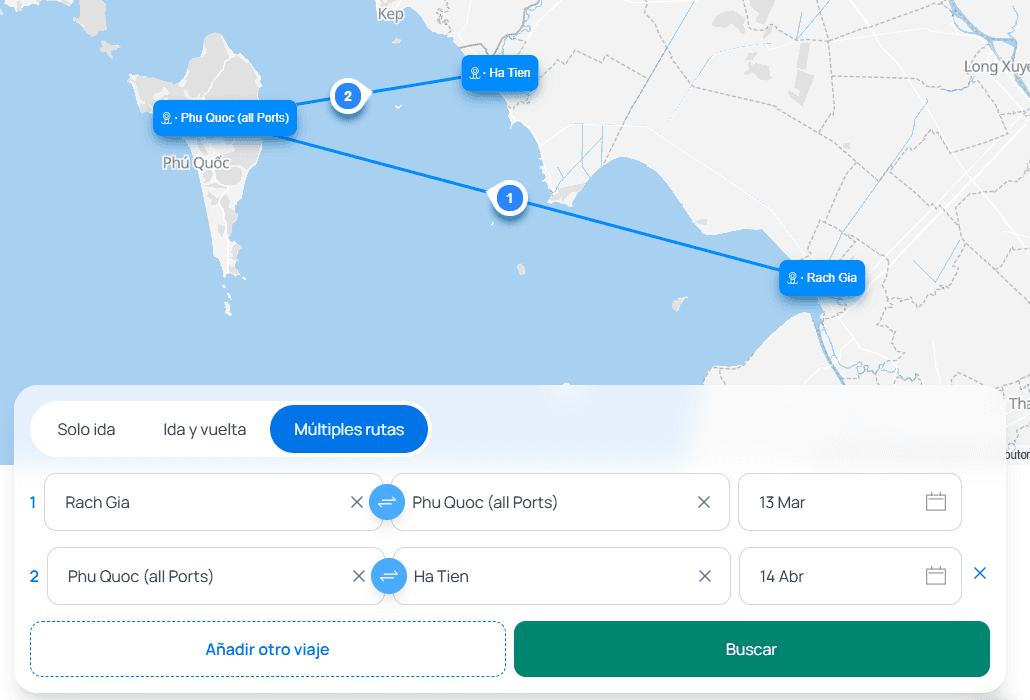Click the Rach Gia port map marker
This screenshot has height=700, width=1030.
(x=822, y=277)
